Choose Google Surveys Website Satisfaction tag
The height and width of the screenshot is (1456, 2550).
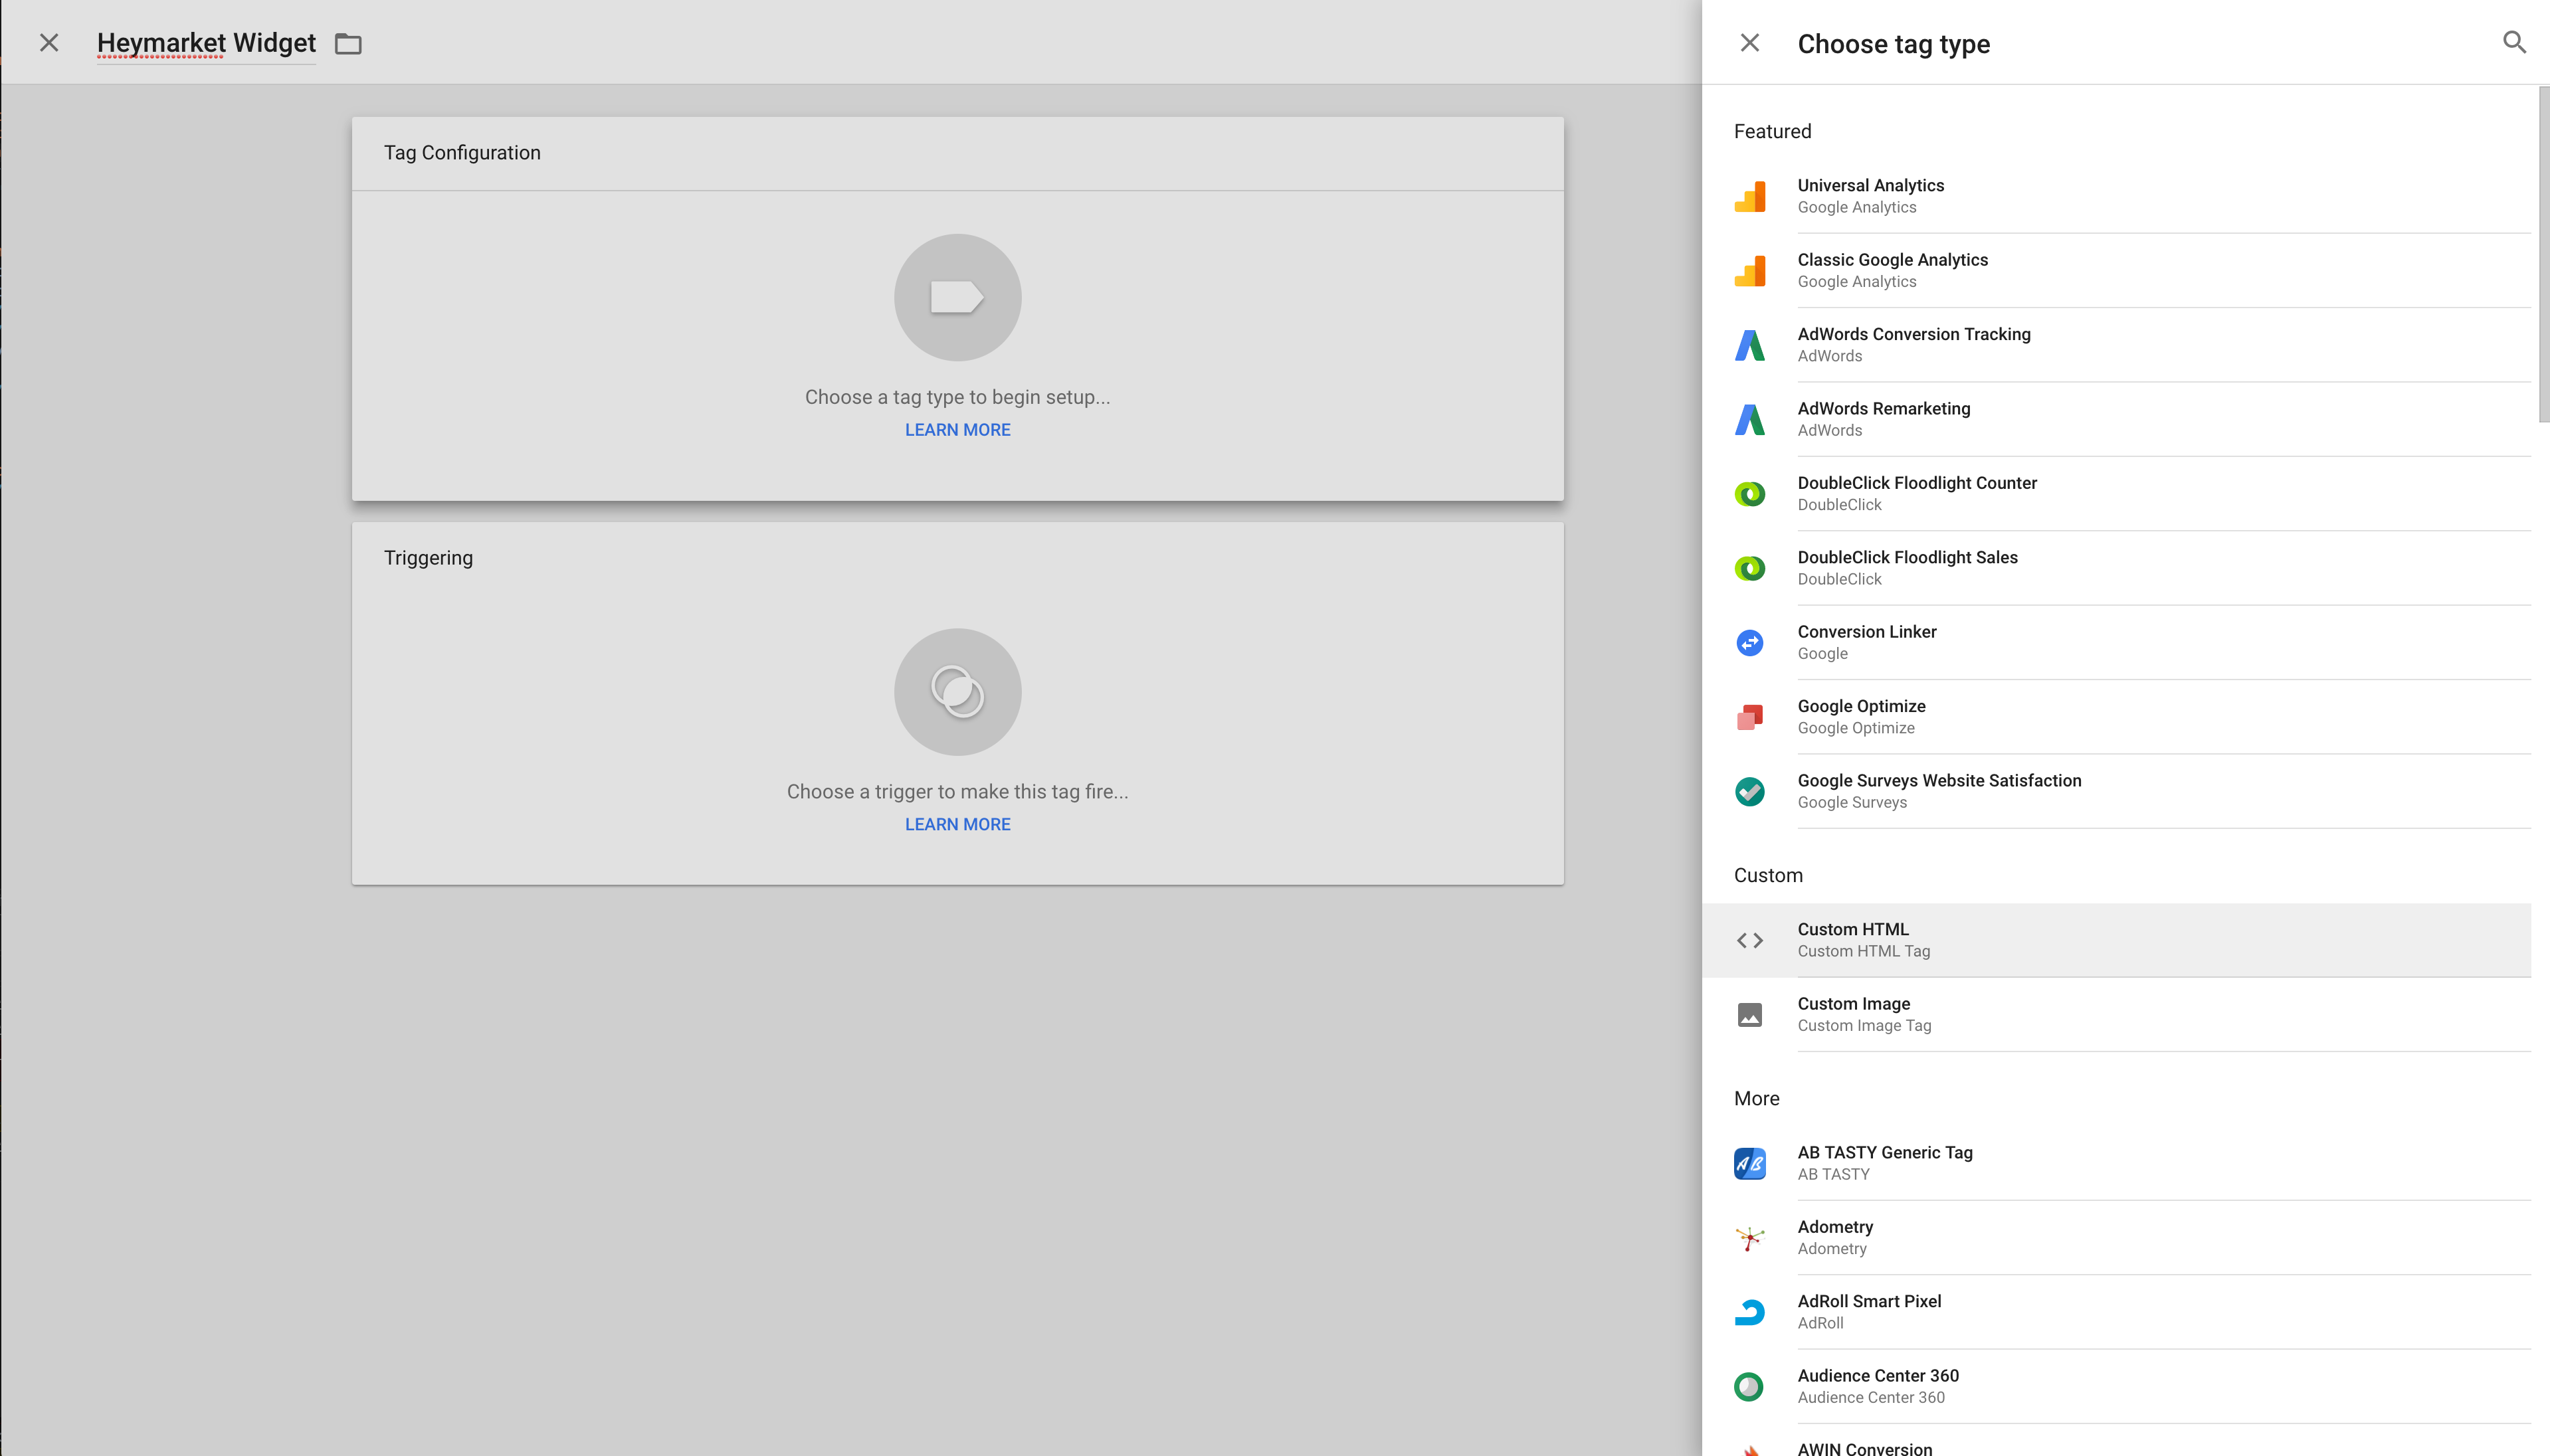(2116, 792)
